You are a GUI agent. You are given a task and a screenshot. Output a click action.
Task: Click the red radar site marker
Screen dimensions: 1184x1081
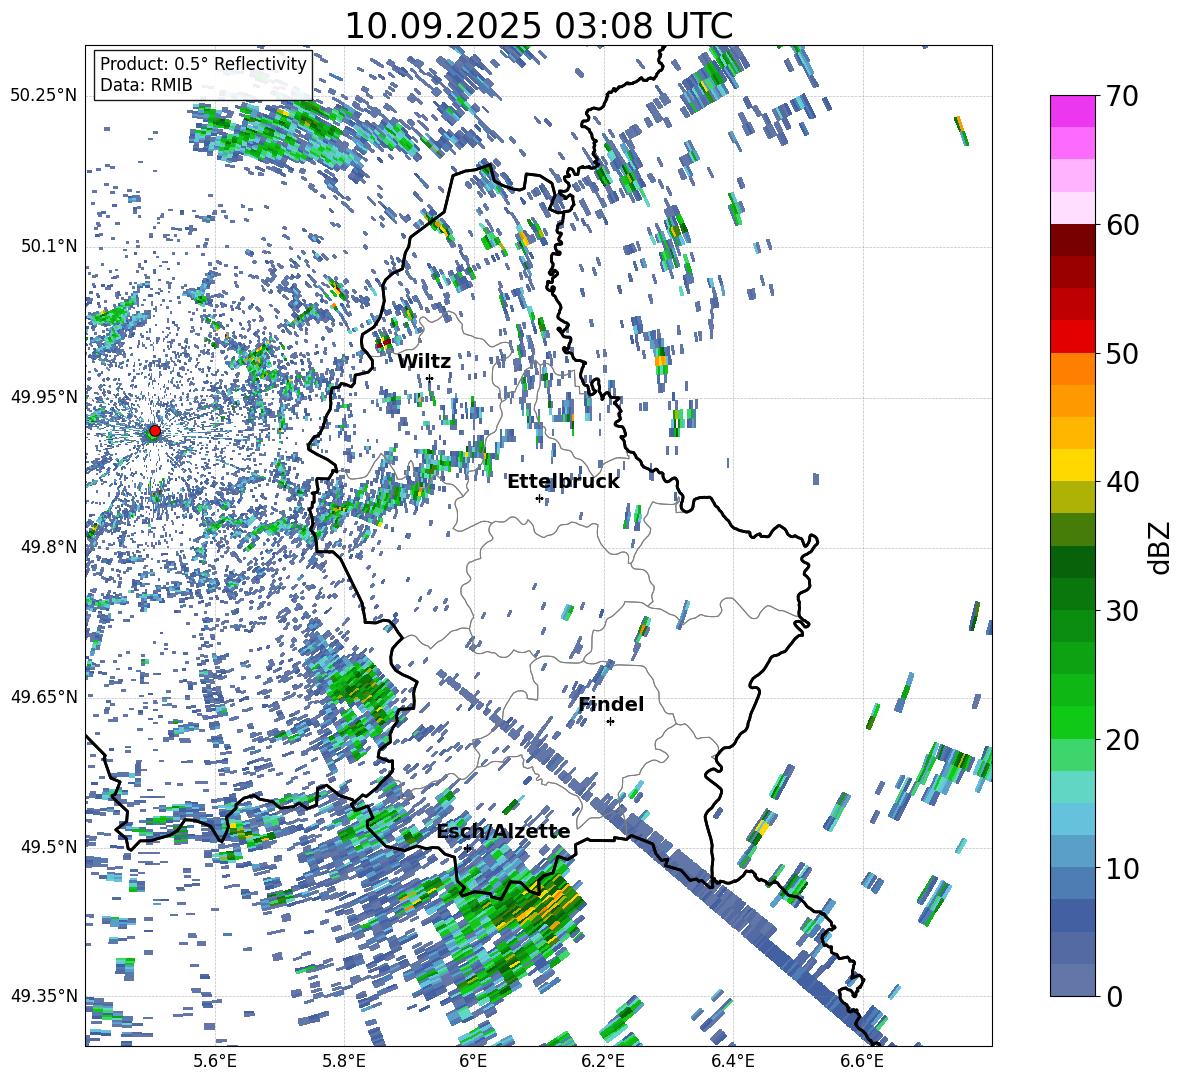coord(154,430)
